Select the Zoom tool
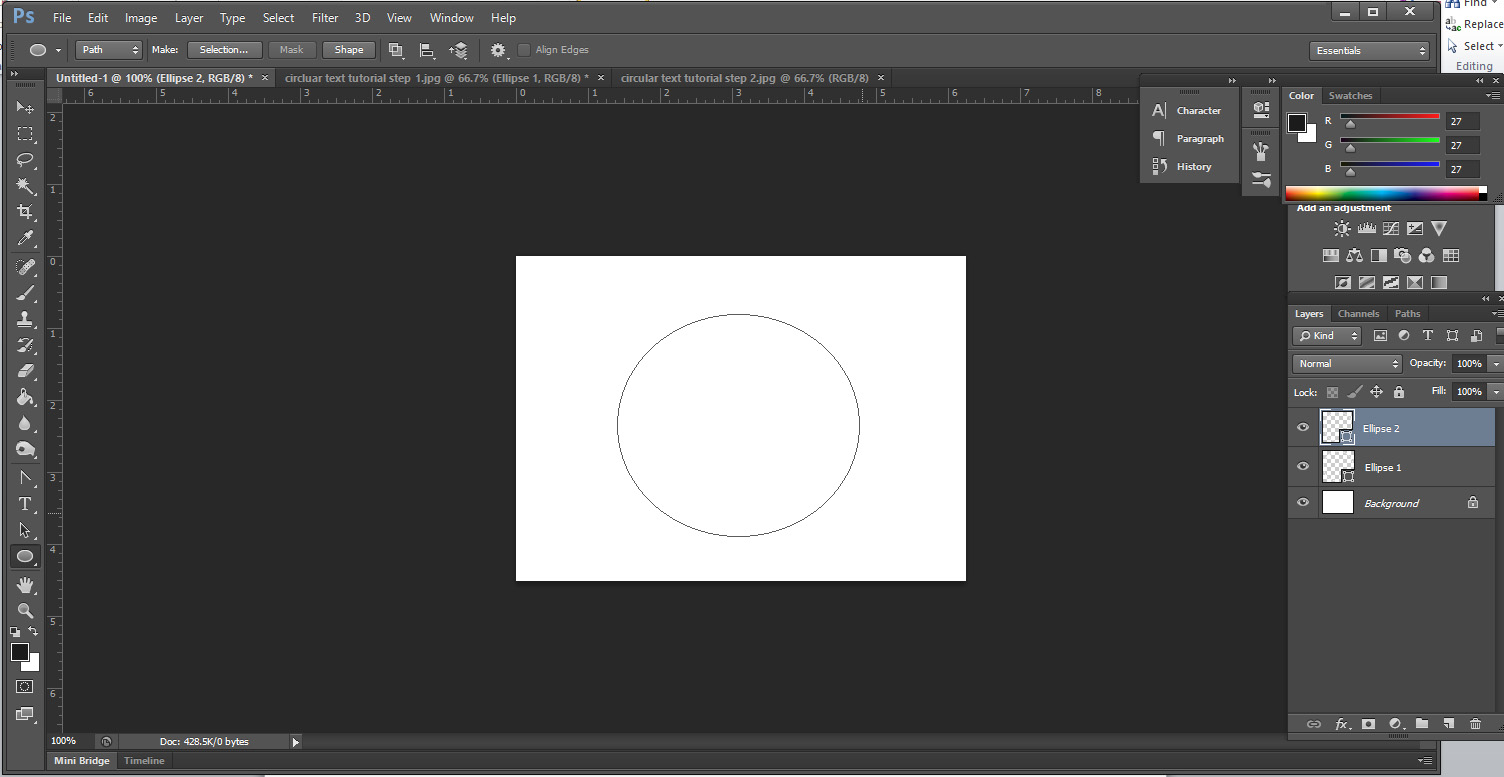Viewport: 1504px width, 777px height. (25, 610)
